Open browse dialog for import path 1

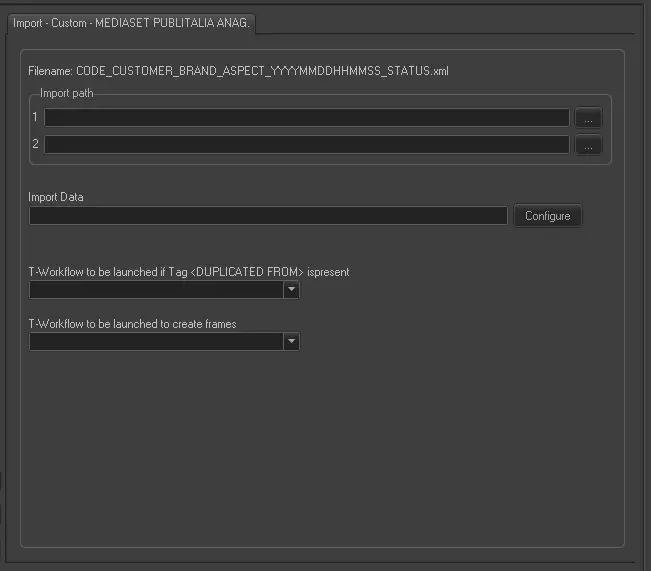[588, 118]
